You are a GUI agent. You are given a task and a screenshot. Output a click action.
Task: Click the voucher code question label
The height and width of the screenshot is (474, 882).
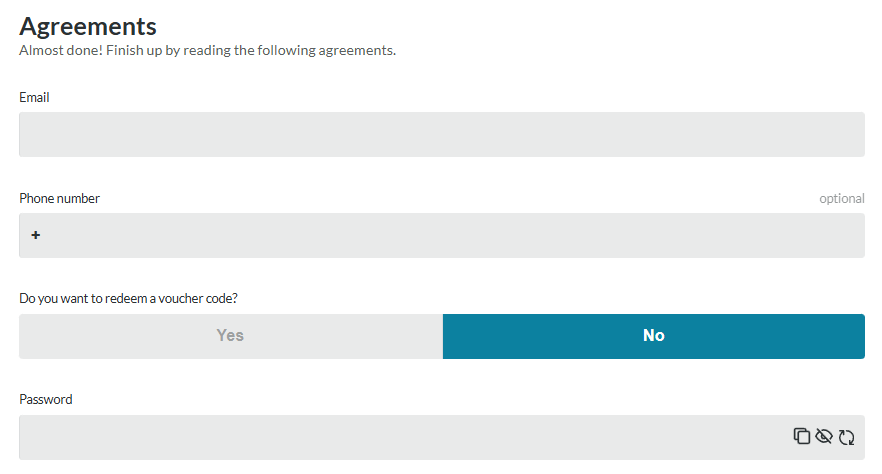point(128,299)
